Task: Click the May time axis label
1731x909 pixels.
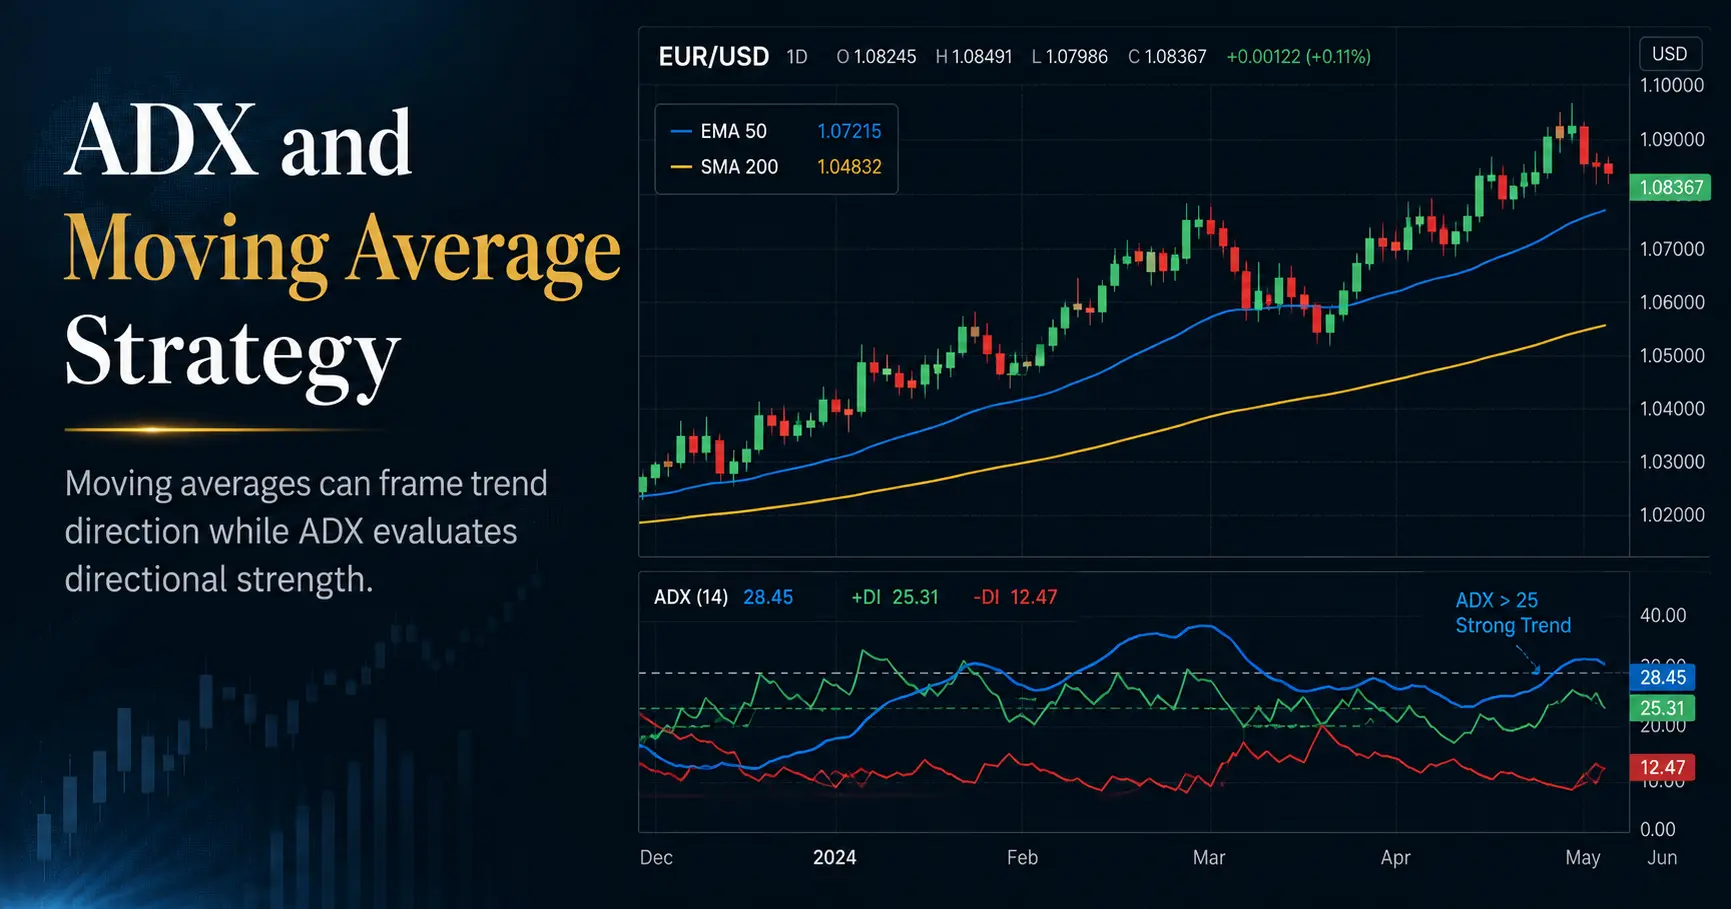Action: 1583,857
